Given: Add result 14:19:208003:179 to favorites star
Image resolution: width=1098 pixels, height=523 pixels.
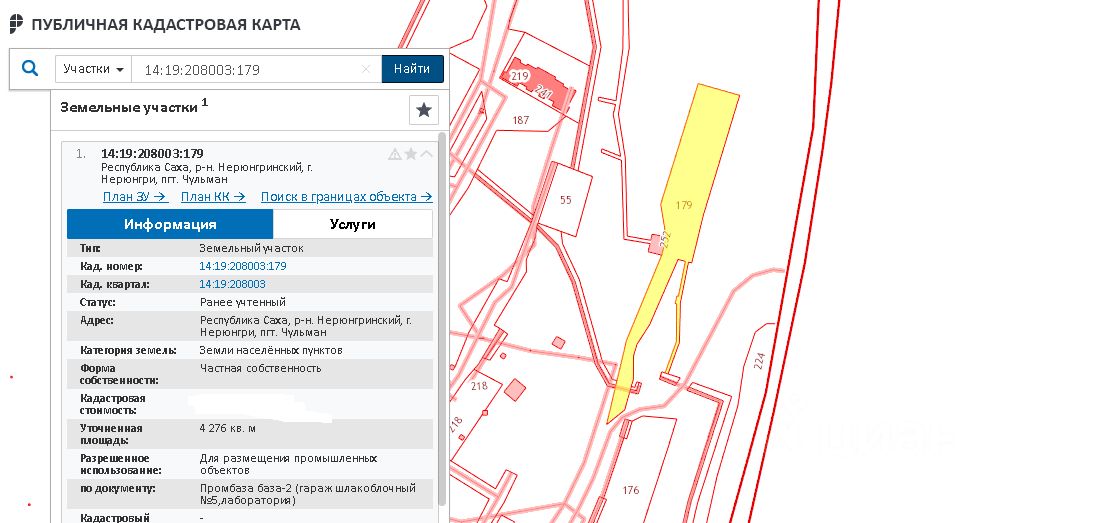Looking at the screenshot, I should coord(411,154).
